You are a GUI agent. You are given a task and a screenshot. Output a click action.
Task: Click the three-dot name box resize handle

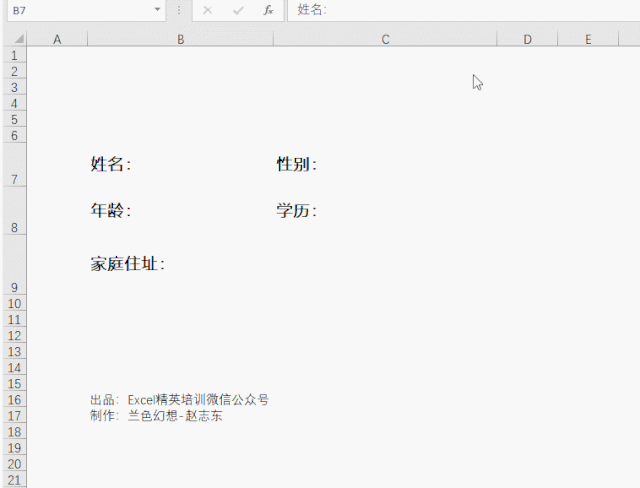pyautogui.click(x=179, y=10)
